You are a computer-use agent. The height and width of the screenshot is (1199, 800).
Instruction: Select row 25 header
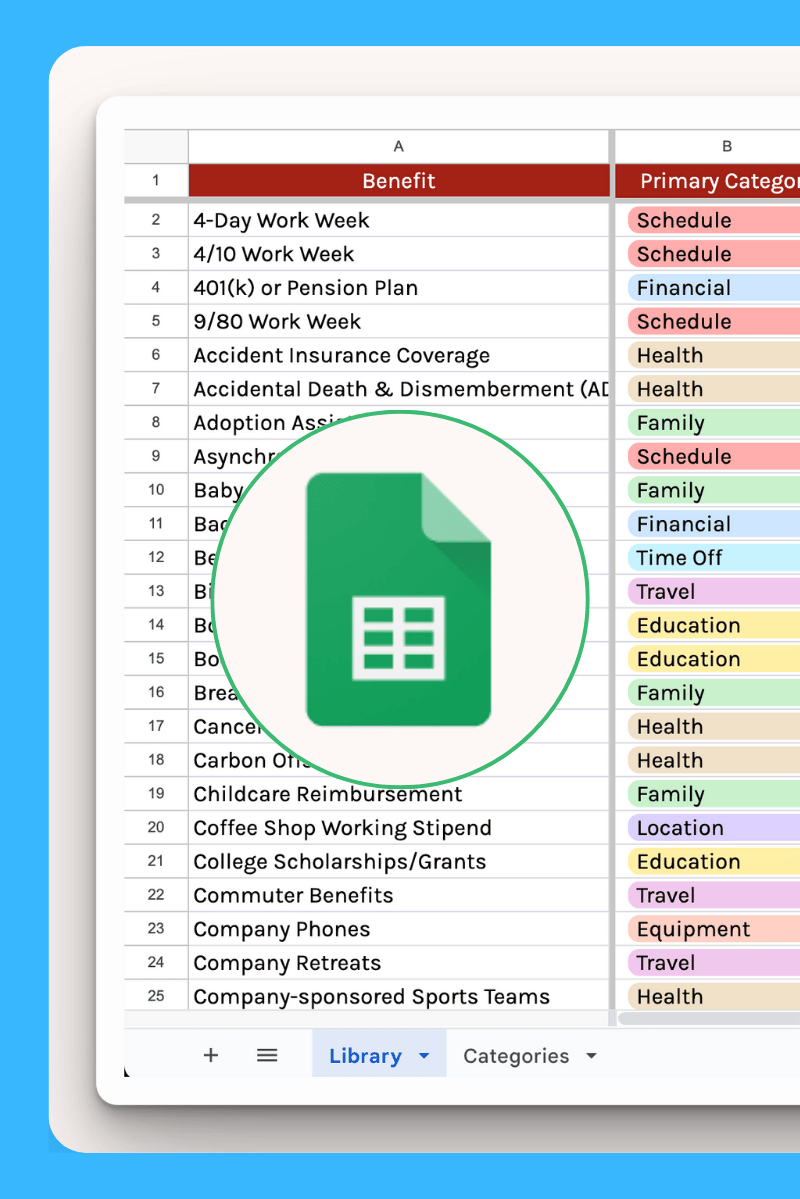[x=156, y=996]
